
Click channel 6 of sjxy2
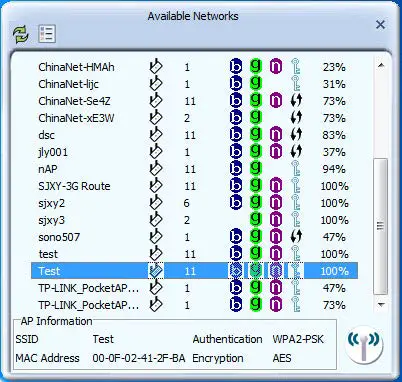coord(187,203)
